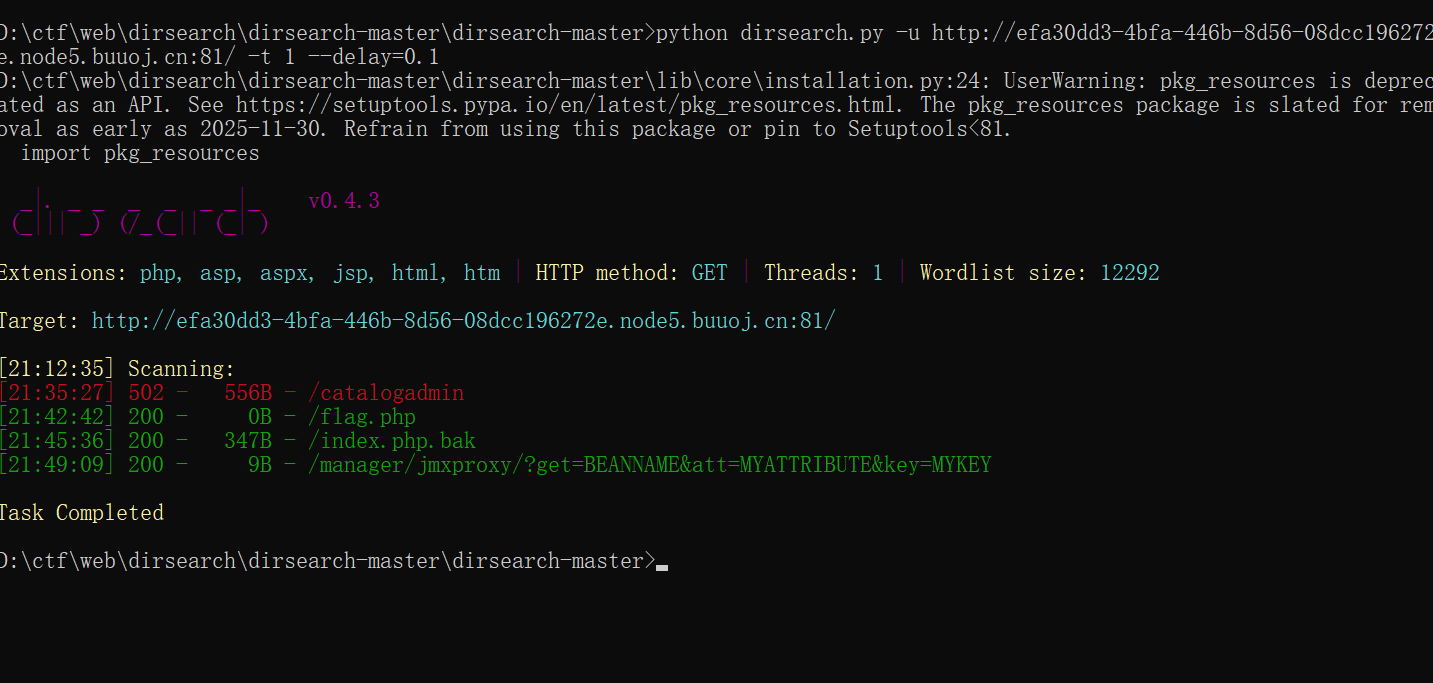Click the v0.4.3 version label

coord(344,201)
